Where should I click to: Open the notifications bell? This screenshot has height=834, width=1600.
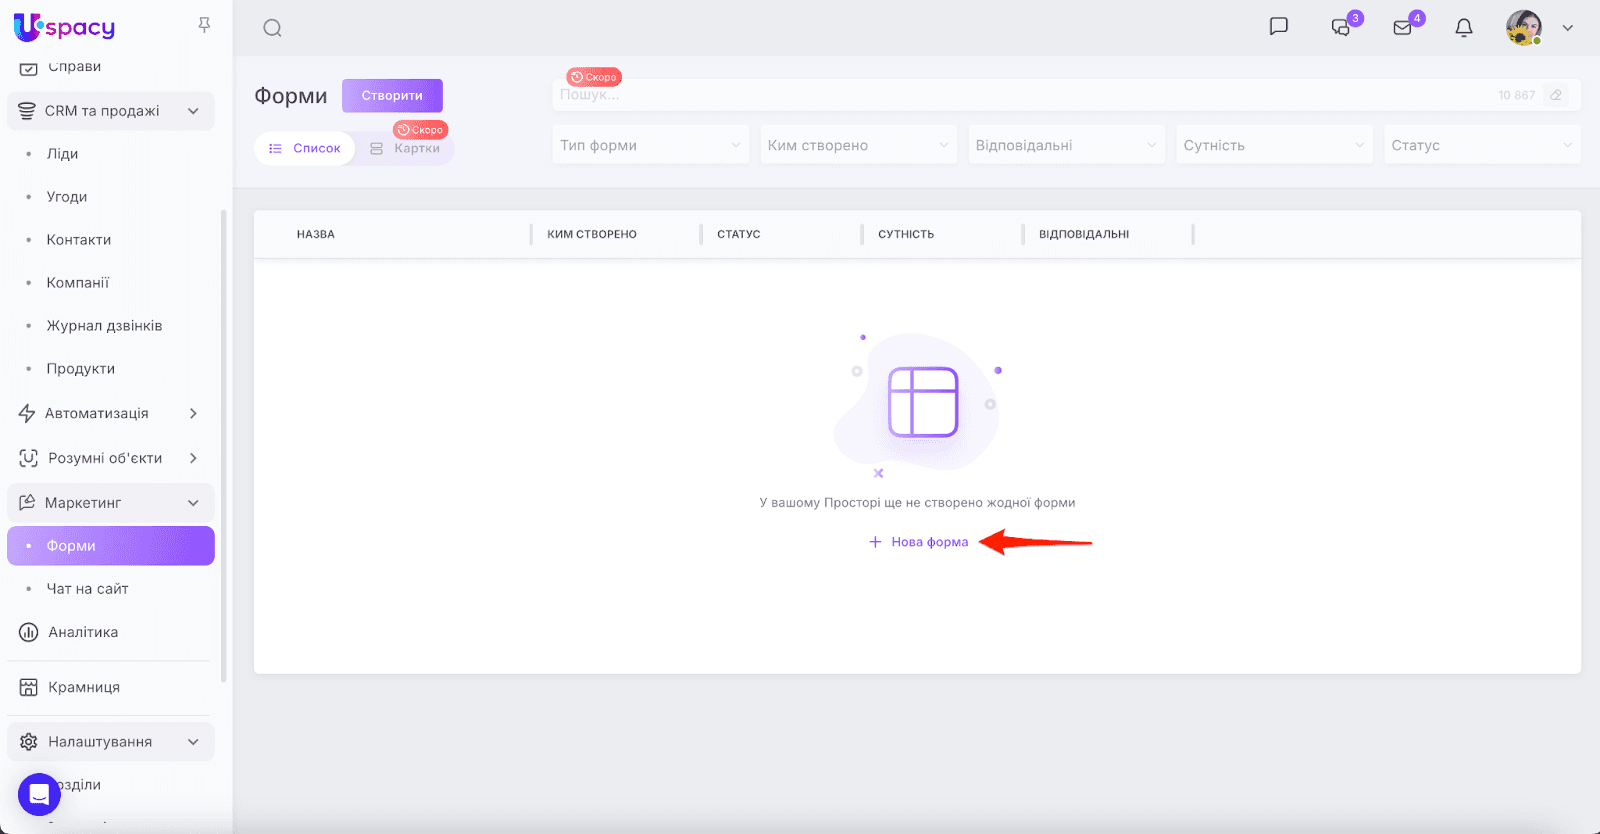pos(1464,28)
